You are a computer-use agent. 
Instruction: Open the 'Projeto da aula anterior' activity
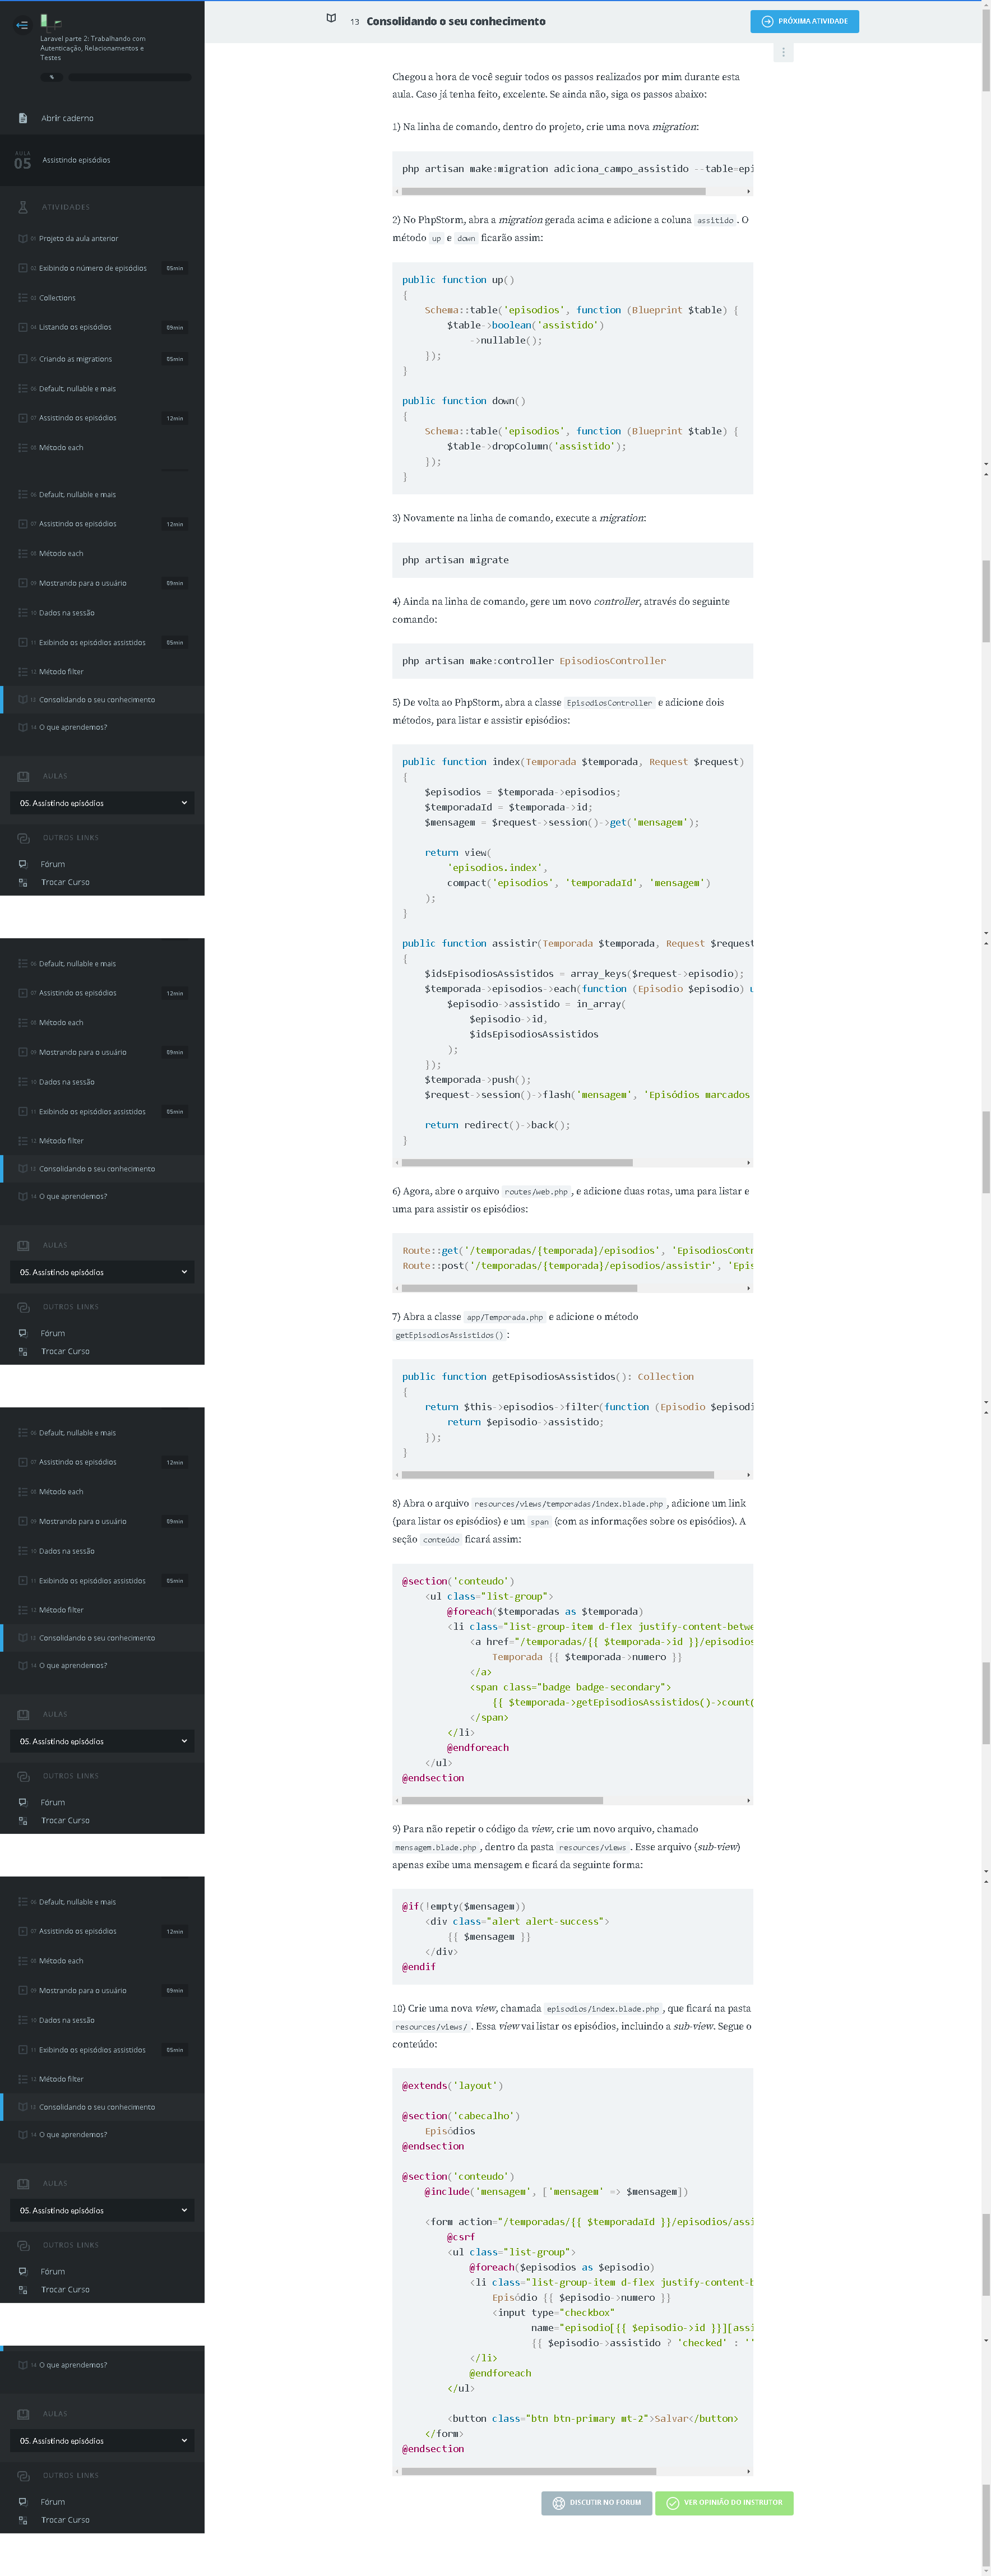tap(78, 239)
